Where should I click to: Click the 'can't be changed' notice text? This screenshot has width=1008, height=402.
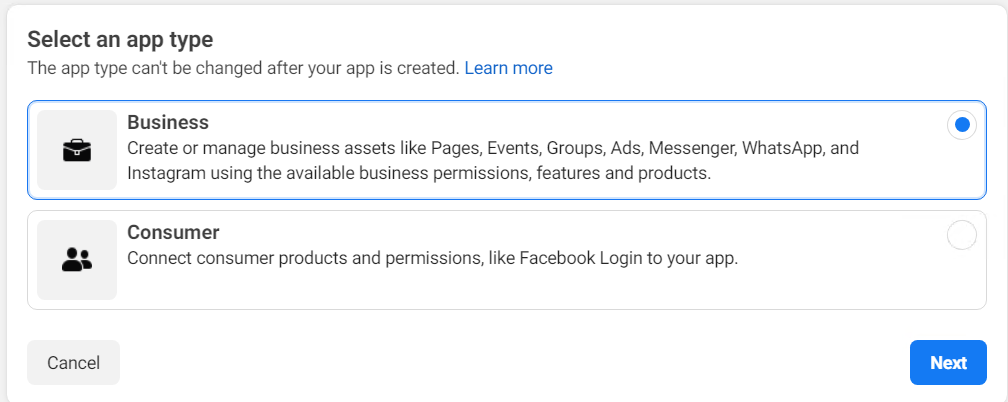tap(243, 68)
